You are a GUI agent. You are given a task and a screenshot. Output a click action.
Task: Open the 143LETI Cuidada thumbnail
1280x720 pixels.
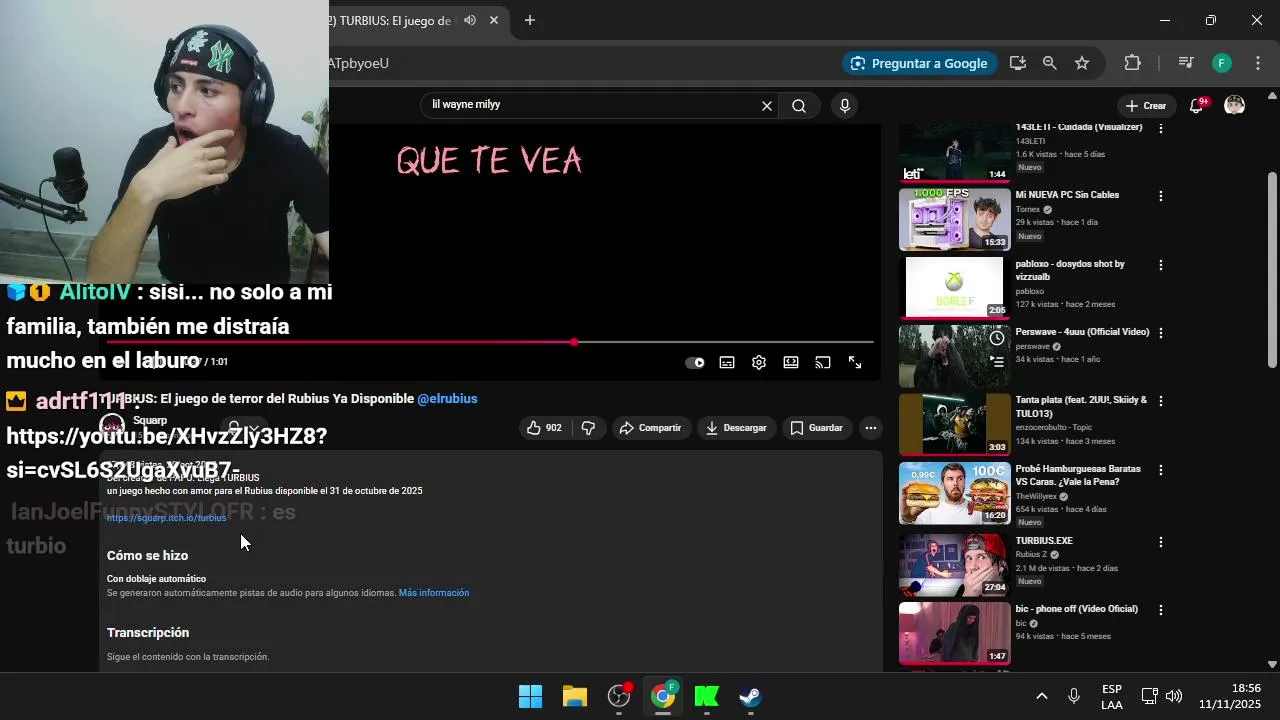(954, 153)
